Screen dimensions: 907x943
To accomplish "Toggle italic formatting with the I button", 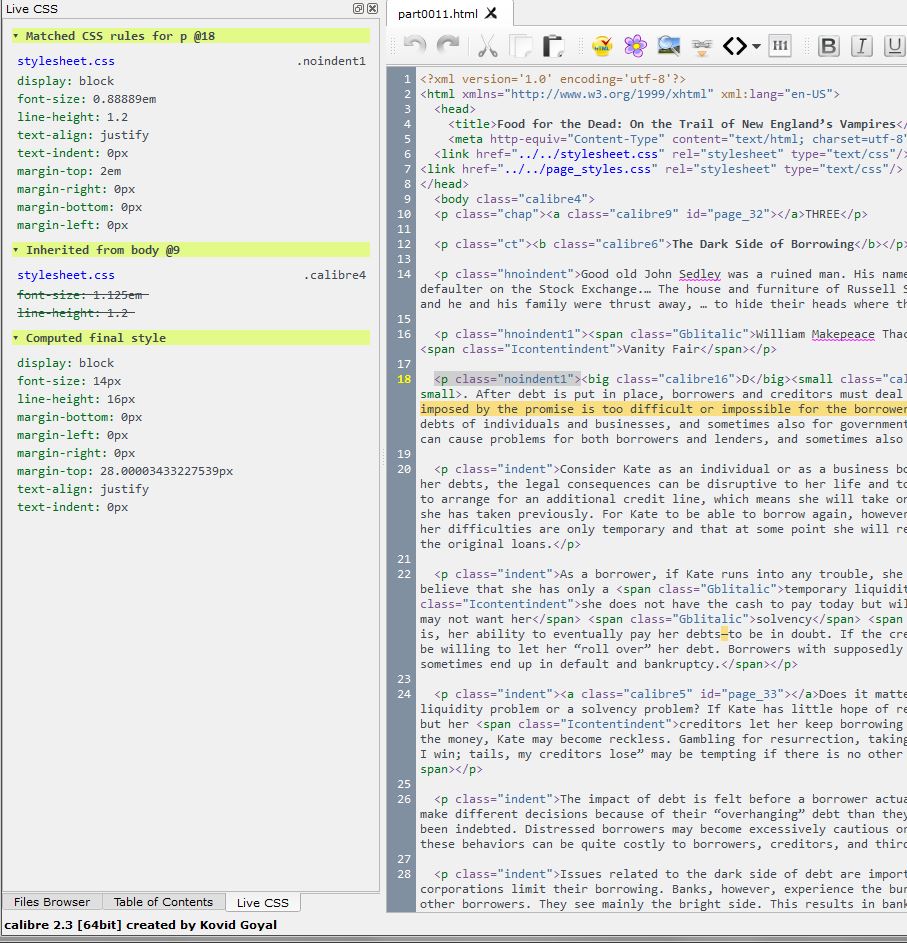I will tap(862, 46).
